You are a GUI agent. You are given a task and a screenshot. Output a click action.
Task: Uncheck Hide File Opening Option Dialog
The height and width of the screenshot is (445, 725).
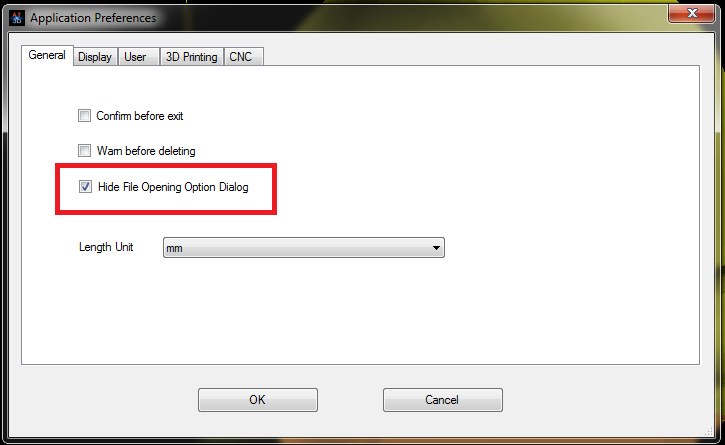tap(85, 187)
